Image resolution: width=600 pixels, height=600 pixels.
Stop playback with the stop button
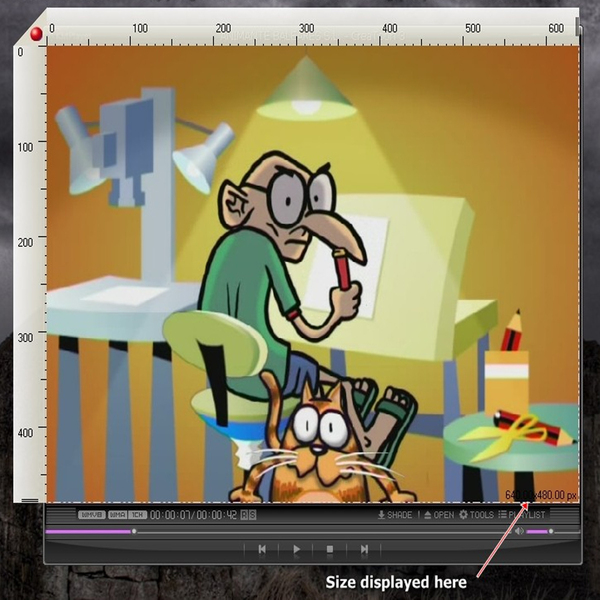330,549
